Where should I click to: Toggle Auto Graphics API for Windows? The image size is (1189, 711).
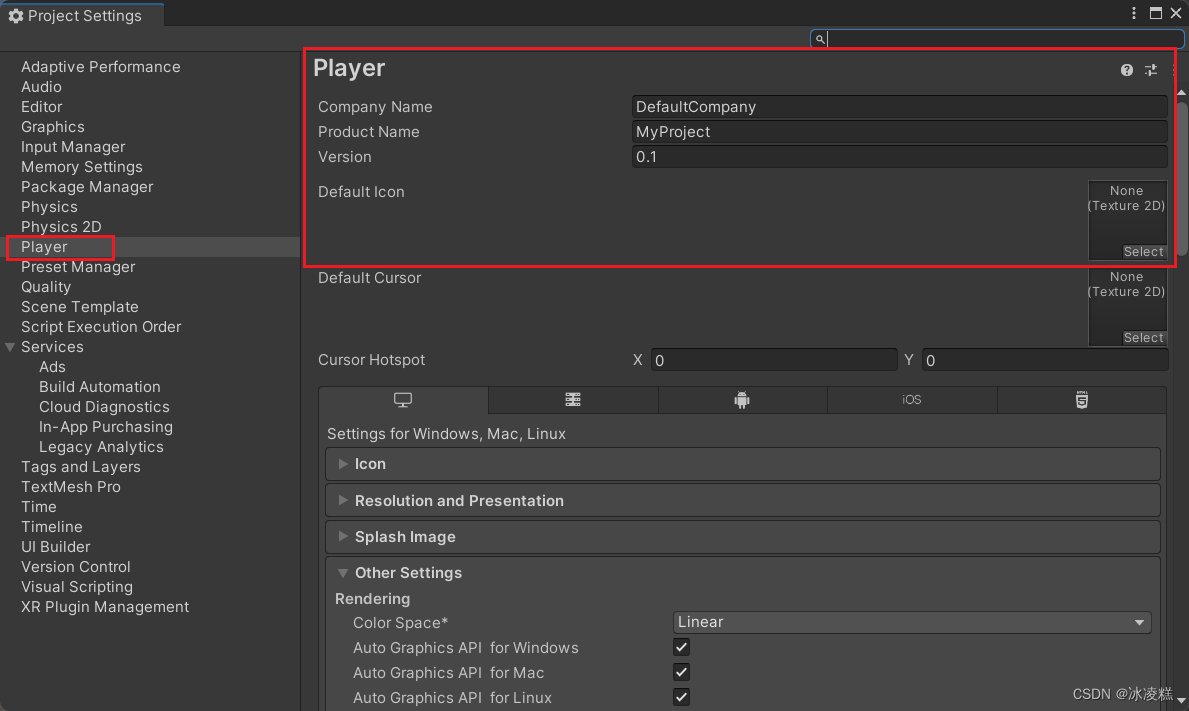(681, 647)
